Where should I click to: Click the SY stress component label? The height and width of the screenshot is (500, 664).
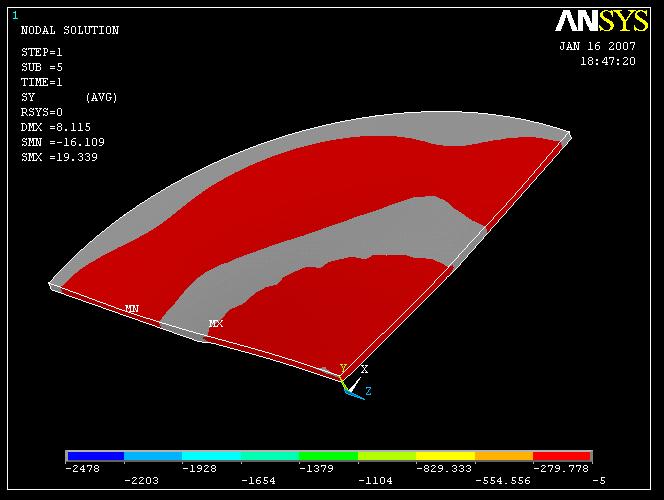28,97
